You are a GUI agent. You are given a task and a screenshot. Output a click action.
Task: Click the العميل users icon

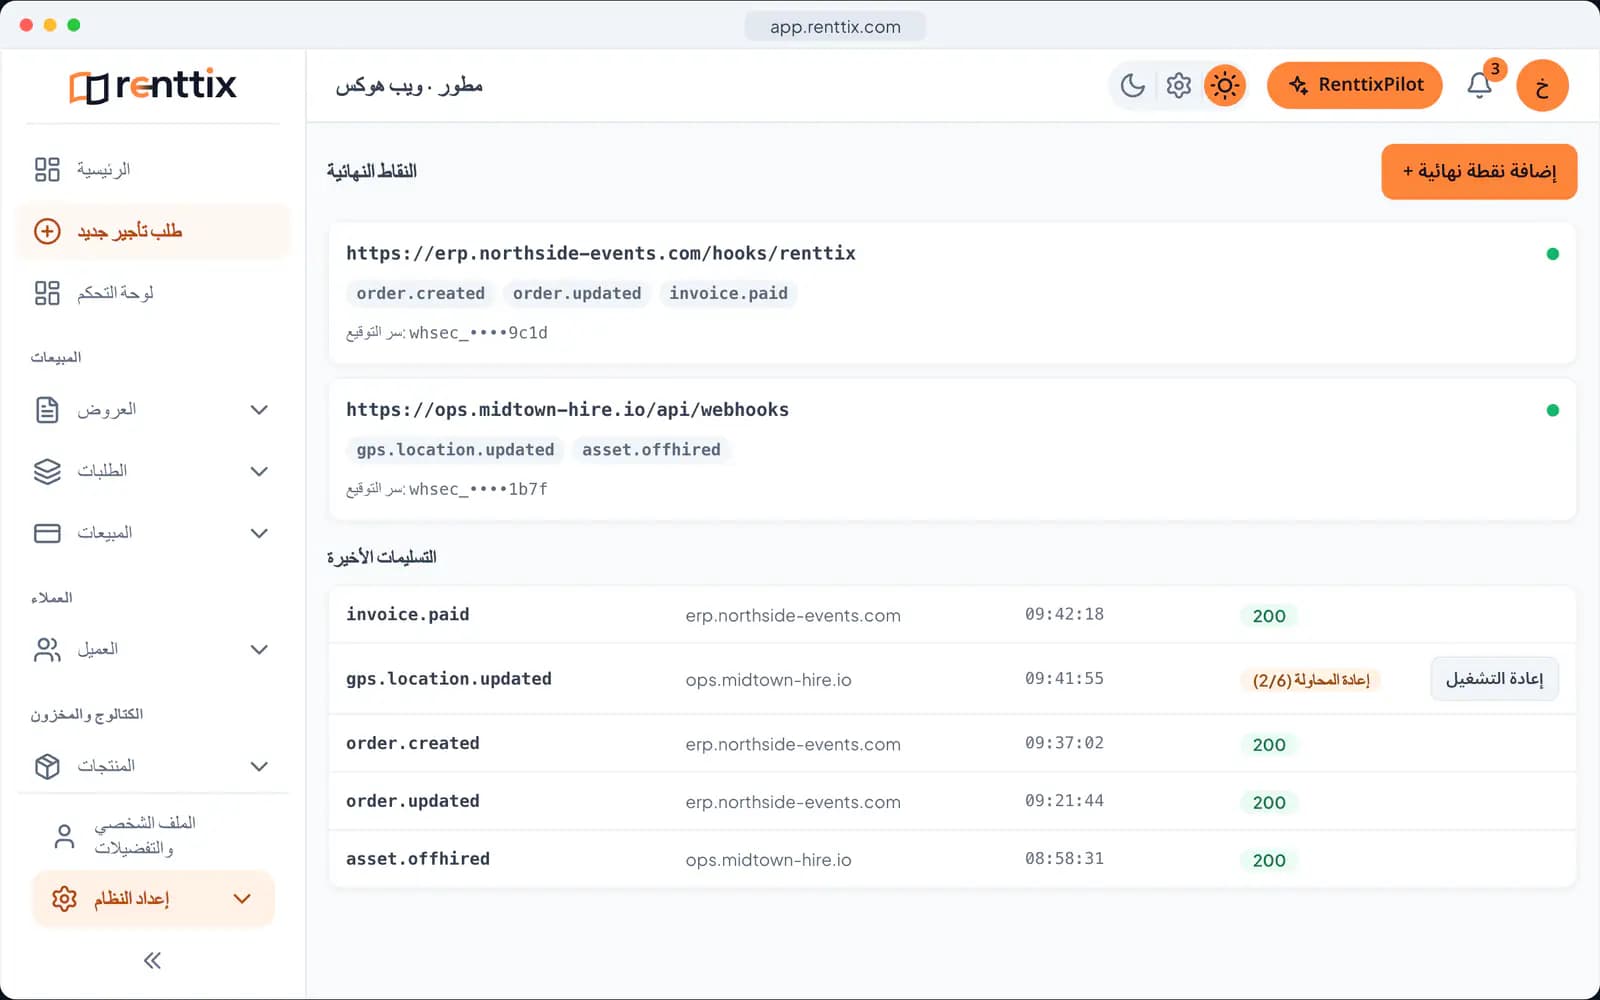(x=47, y=650)
